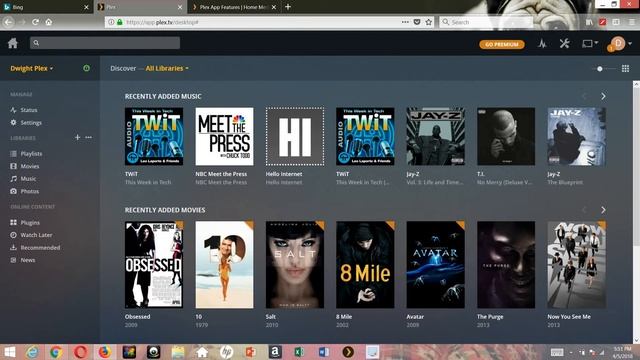Open Plugins in Online Content
This screenshot has width=640, height=360.
pyautogui.click(x=30, y=222)
